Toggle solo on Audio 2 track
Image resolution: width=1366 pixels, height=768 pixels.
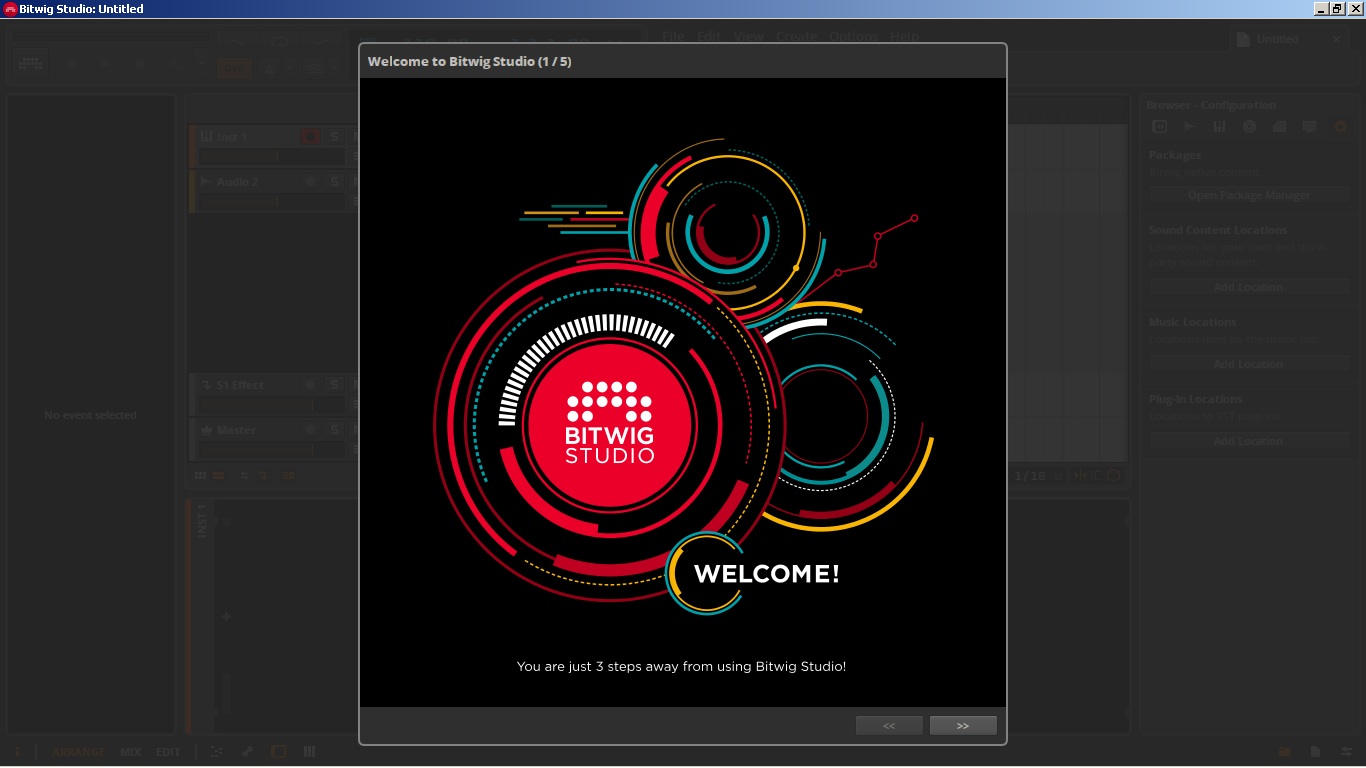coord(334,182)
